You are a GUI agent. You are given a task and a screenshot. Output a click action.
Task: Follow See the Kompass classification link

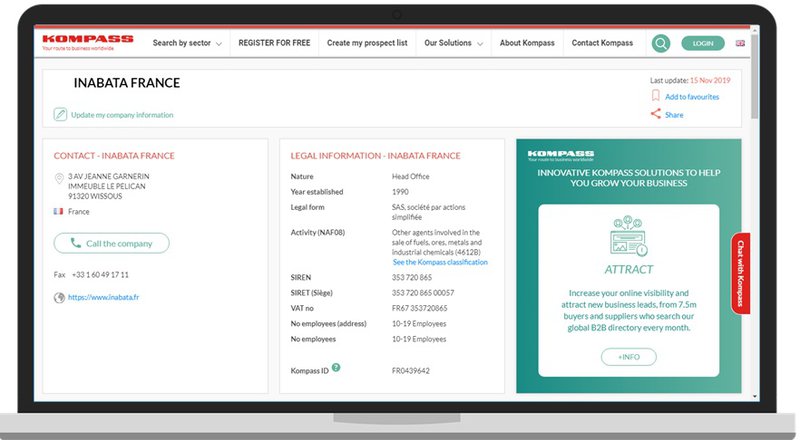(x=440, y=262)
